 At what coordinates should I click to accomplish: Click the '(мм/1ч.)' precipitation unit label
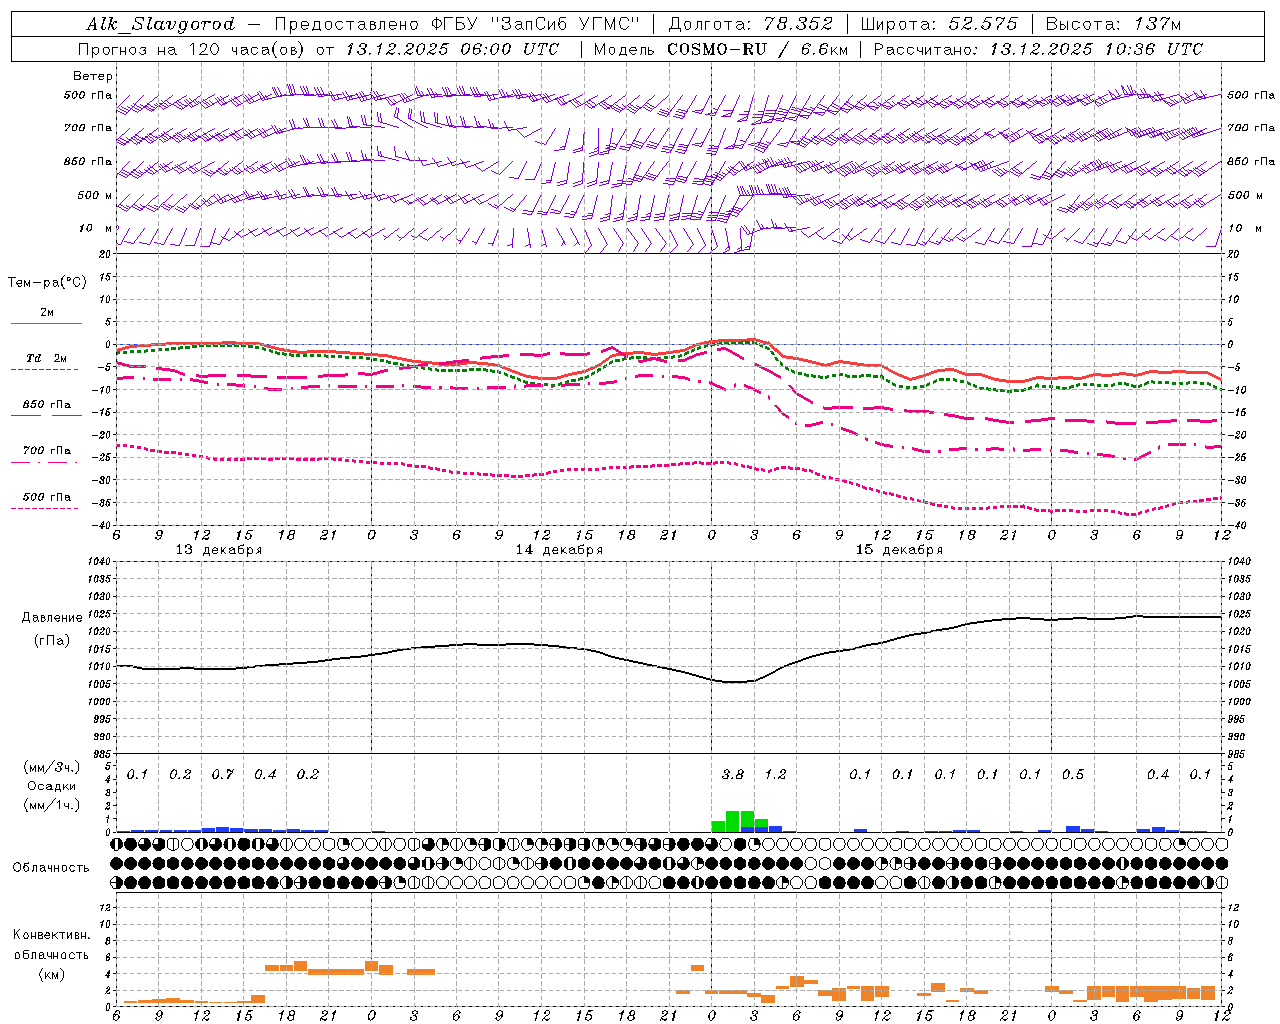(51, 805)
